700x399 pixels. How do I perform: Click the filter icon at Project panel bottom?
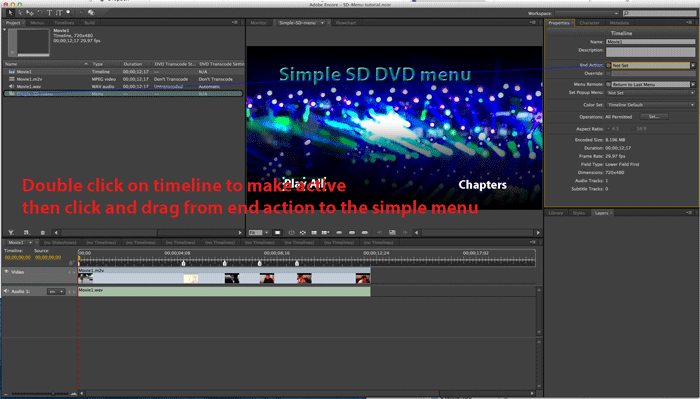11,233
